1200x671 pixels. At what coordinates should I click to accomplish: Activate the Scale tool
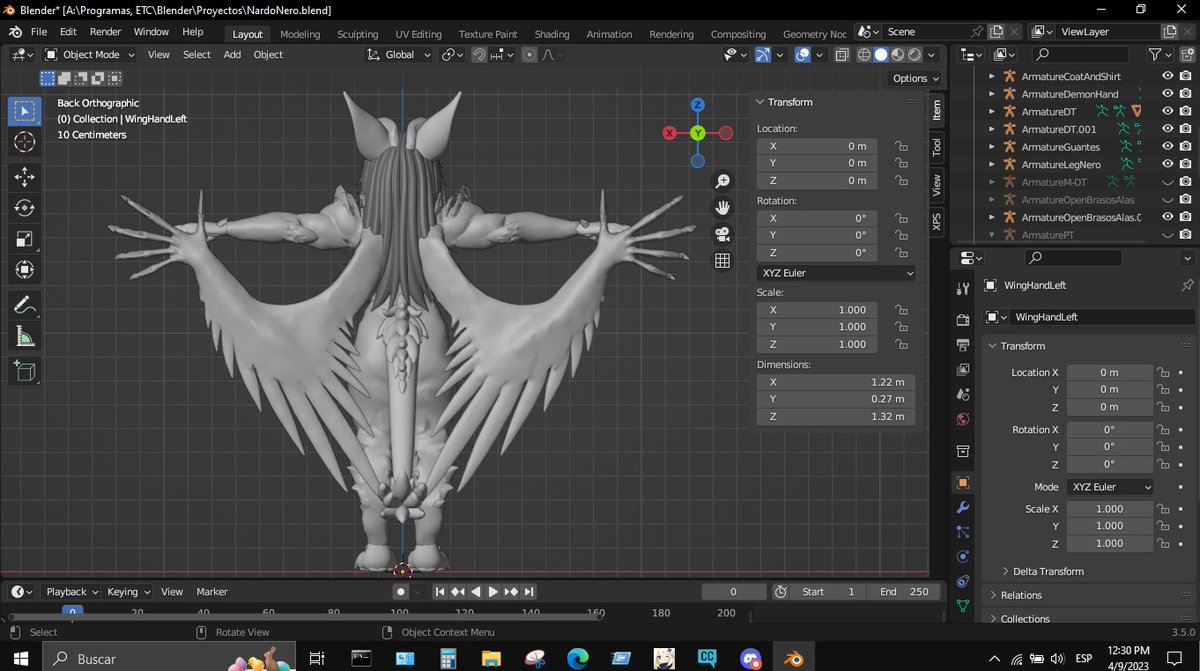coord(25,239)
